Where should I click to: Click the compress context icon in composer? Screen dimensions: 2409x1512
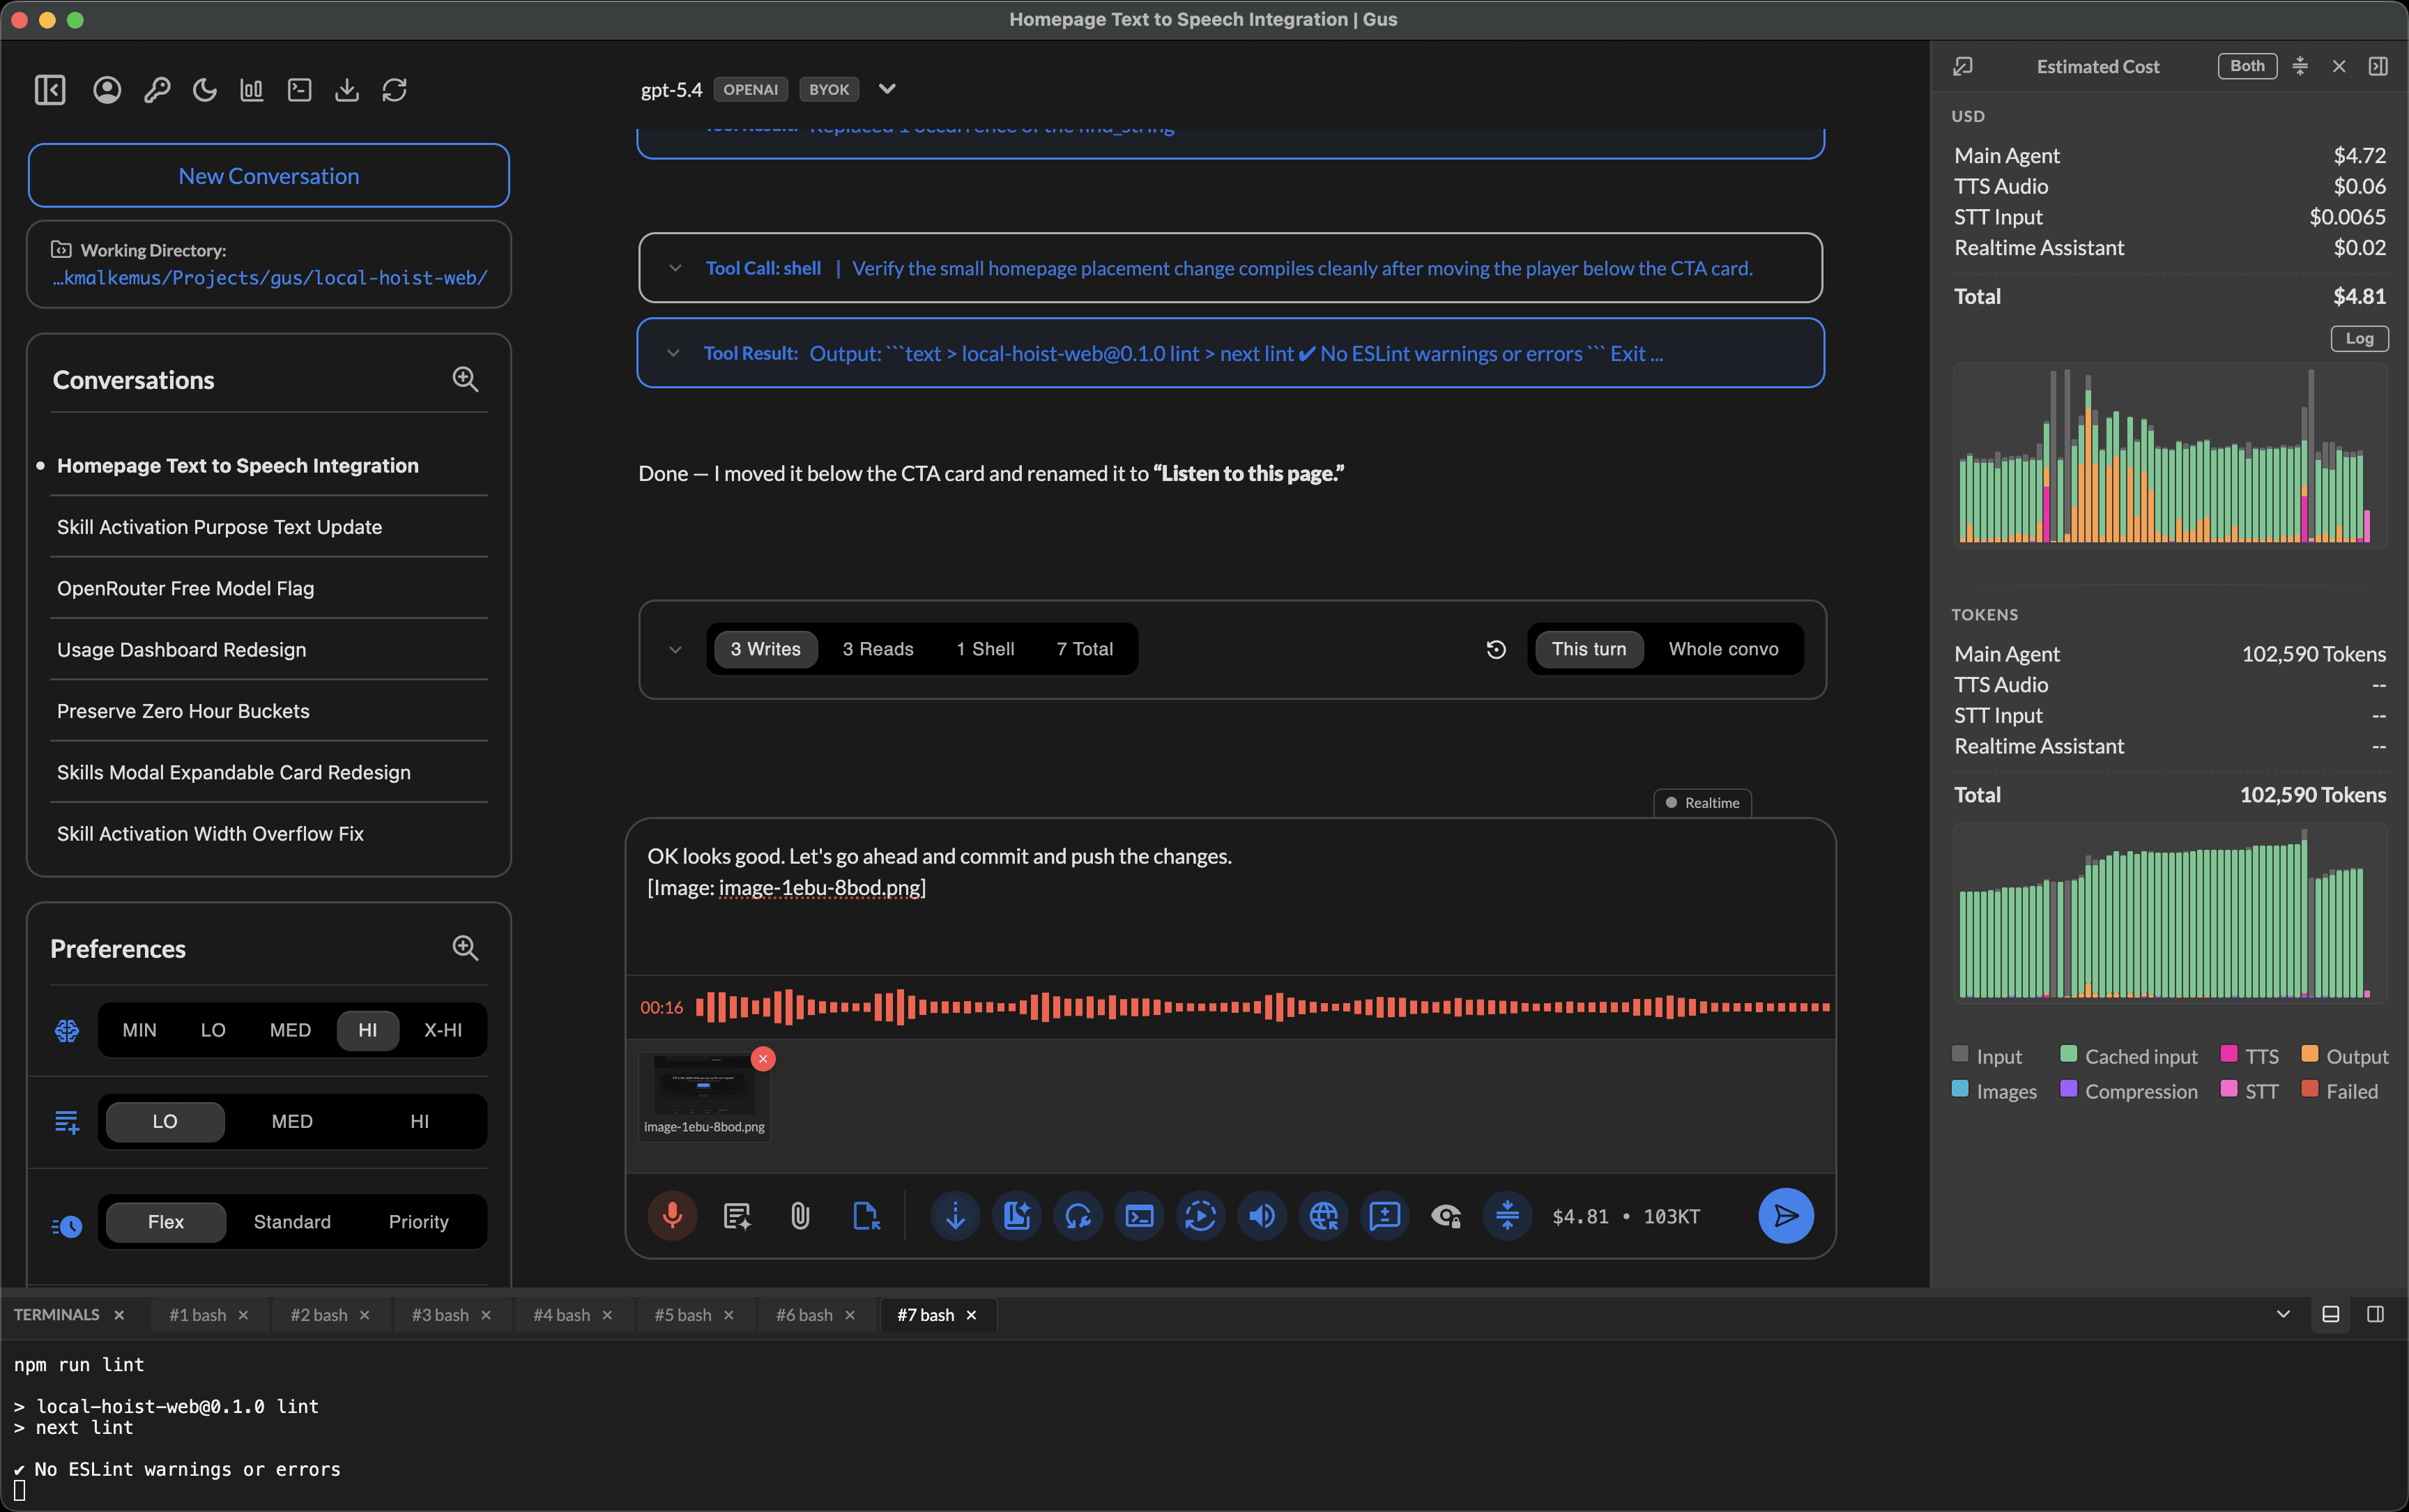pyautogui.click(x=1507, y=1216)
